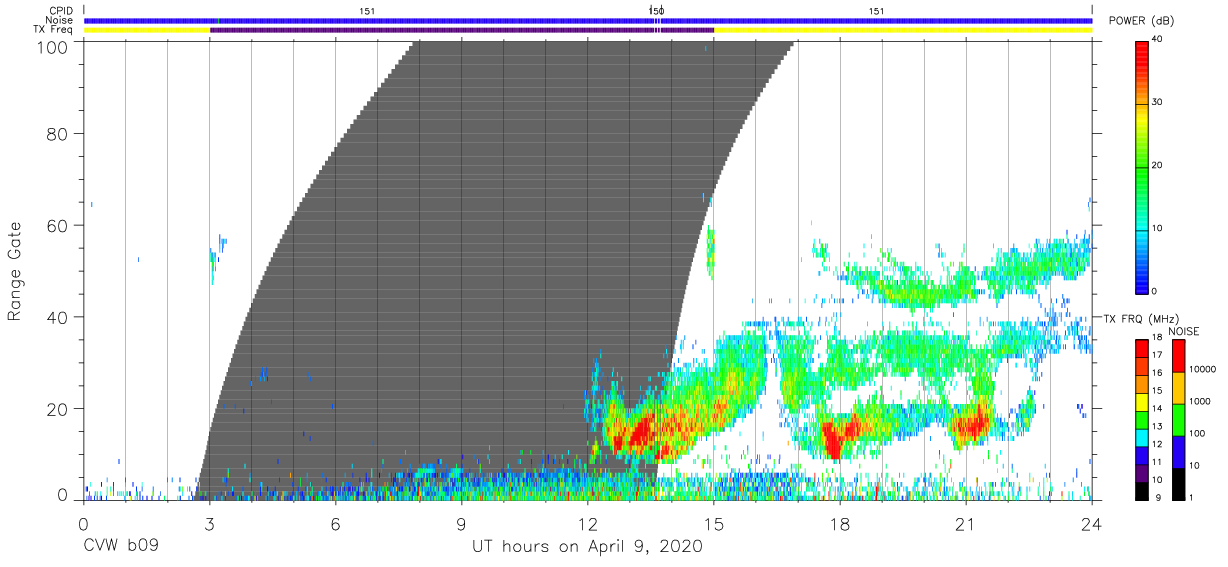The image size is (1228, 567).
Task: Click the 100 tick label on Range Gate axis
Action: 52,47
